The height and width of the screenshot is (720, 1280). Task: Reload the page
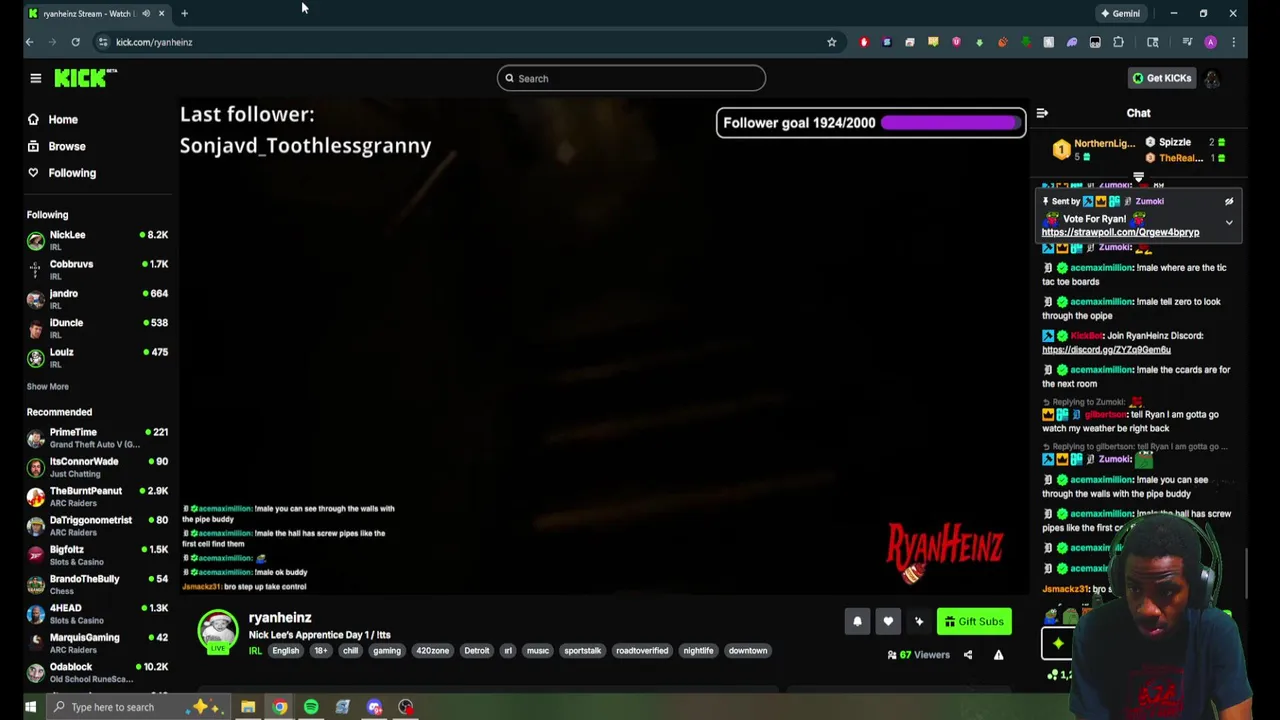(x=75, y=42)
